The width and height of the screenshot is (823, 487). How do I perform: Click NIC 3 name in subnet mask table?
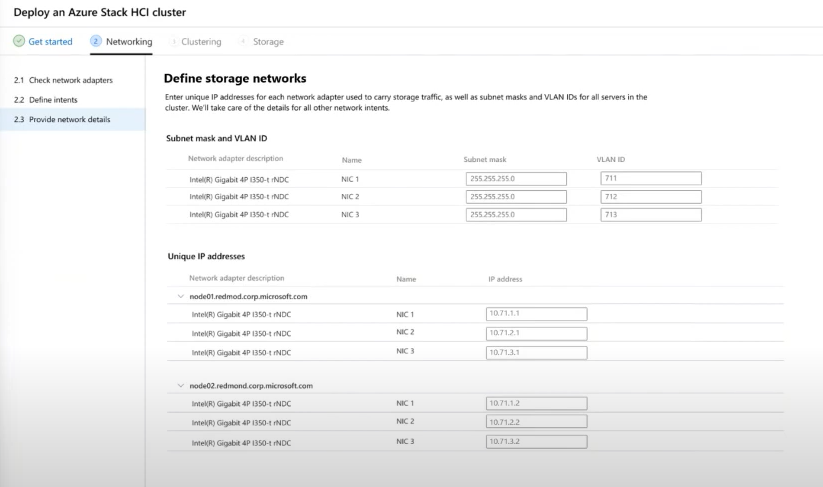pyautogui.click(x=350, y=215)
